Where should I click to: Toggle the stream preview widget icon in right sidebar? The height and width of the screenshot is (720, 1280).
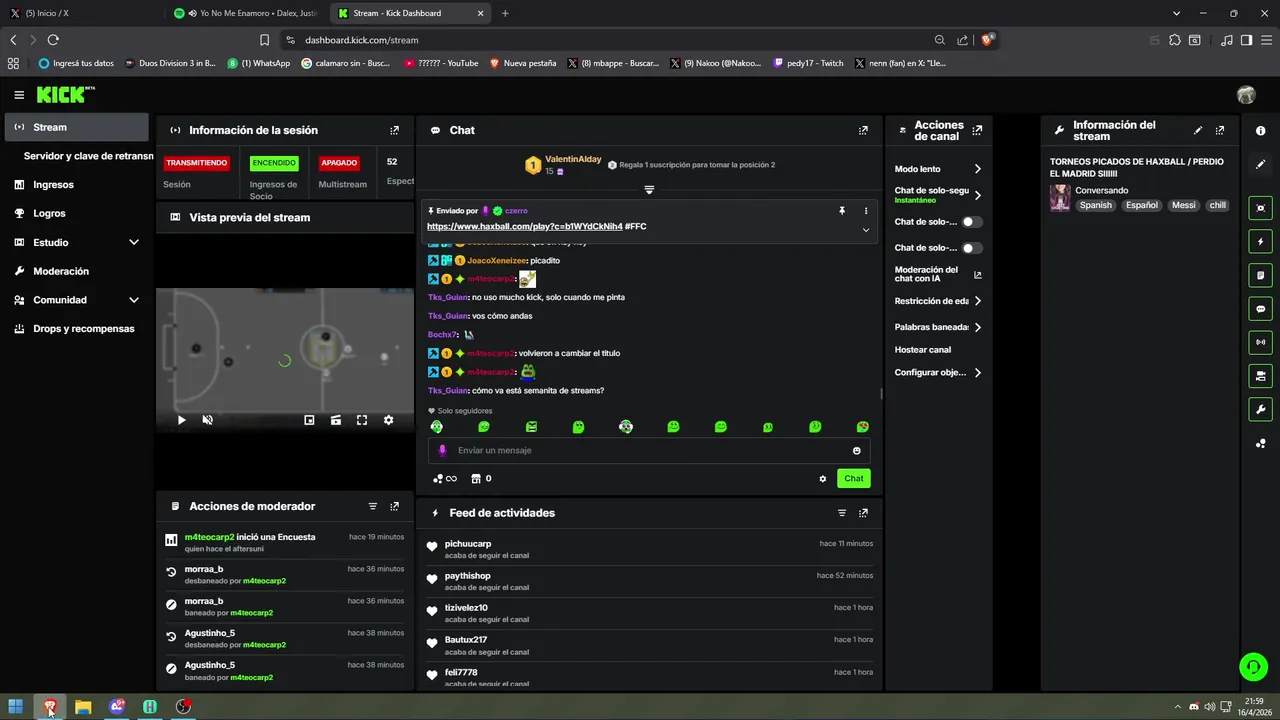pos(1261,208)
